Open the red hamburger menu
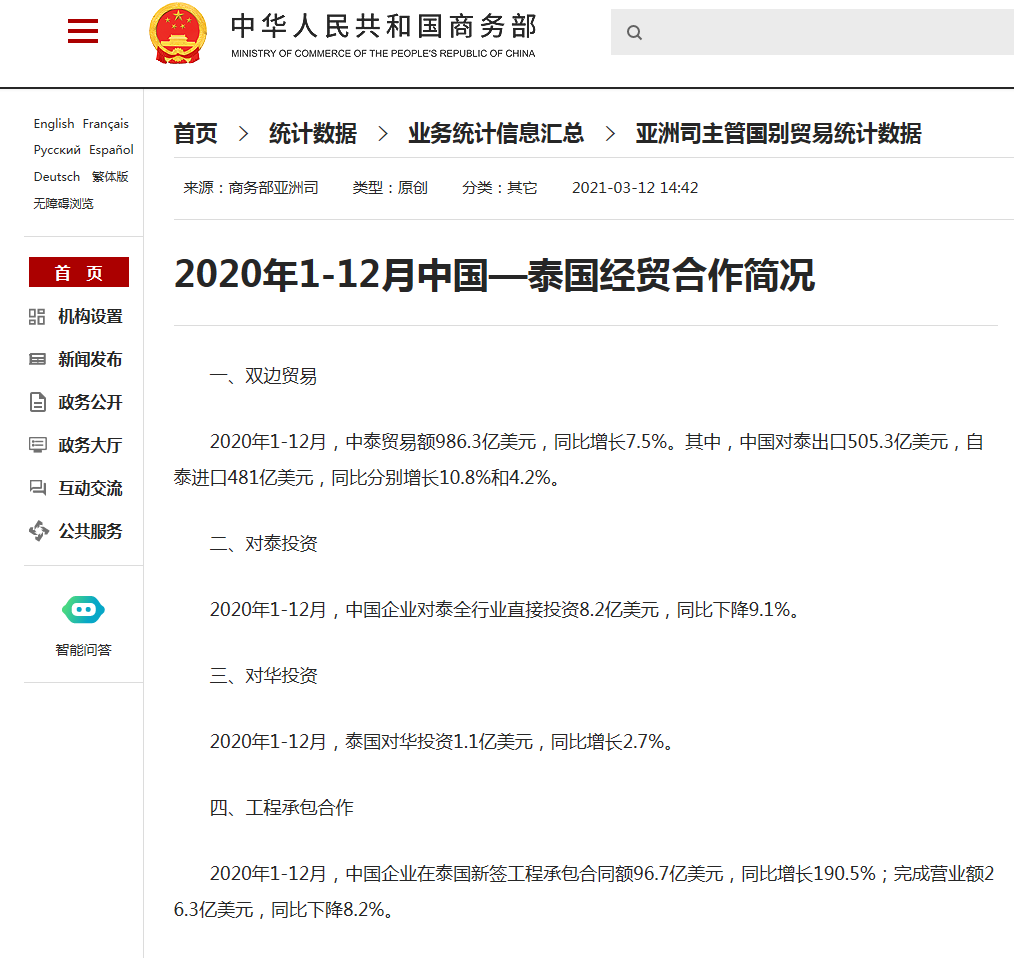This screenshot has height=958, width=1014. (83, 31)
